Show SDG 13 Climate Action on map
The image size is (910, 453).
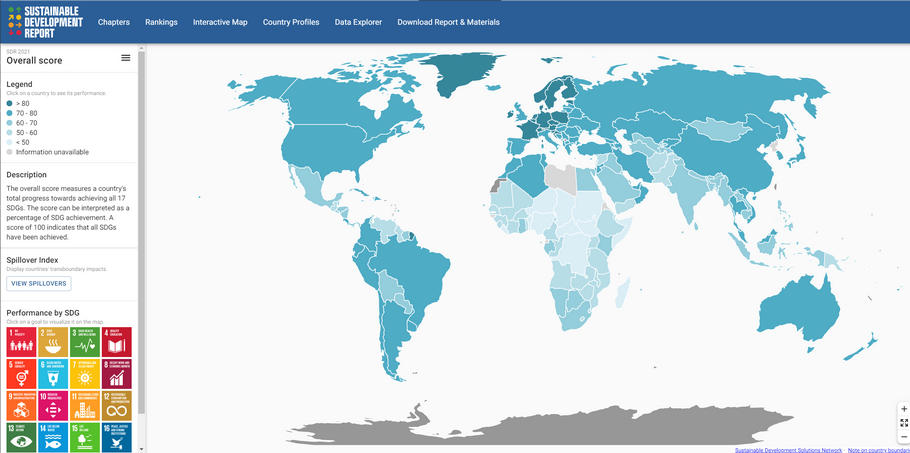pos(21,438)
